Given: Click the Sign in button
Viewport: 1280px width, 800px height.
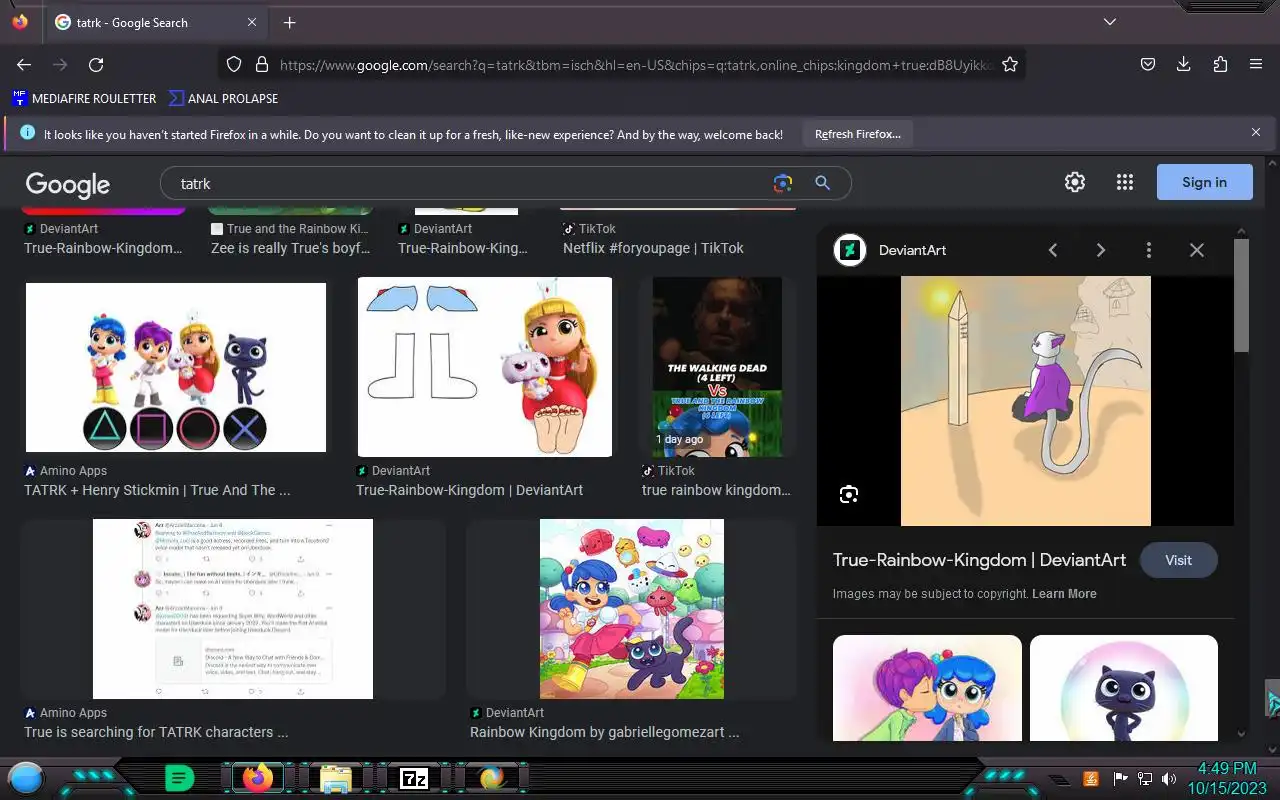Looking at the screenshot, I should tap(1204, 182).
